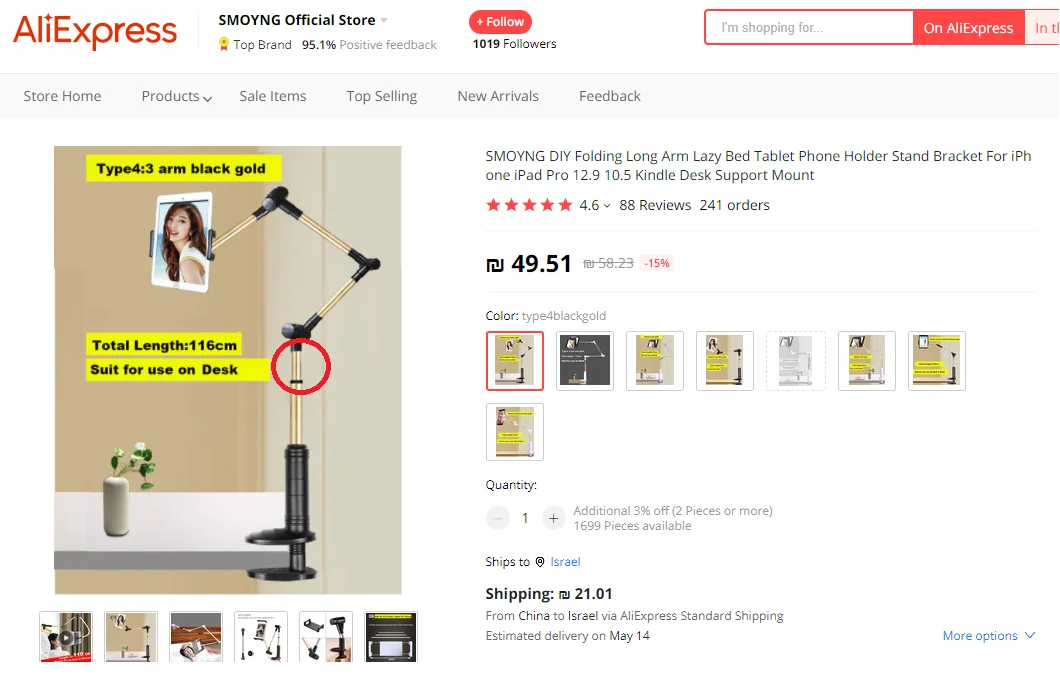Image resolution: width=1060 pixels, height=682 pixels.
Task: Select the type4blackgold color variant
Action: [x=514, y=361]
